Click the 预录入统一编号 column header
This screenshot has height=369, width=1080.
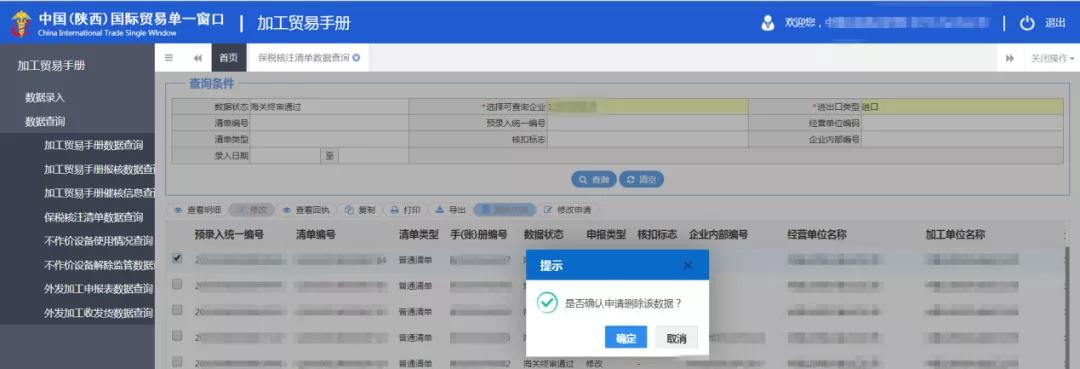pos(229,235)
